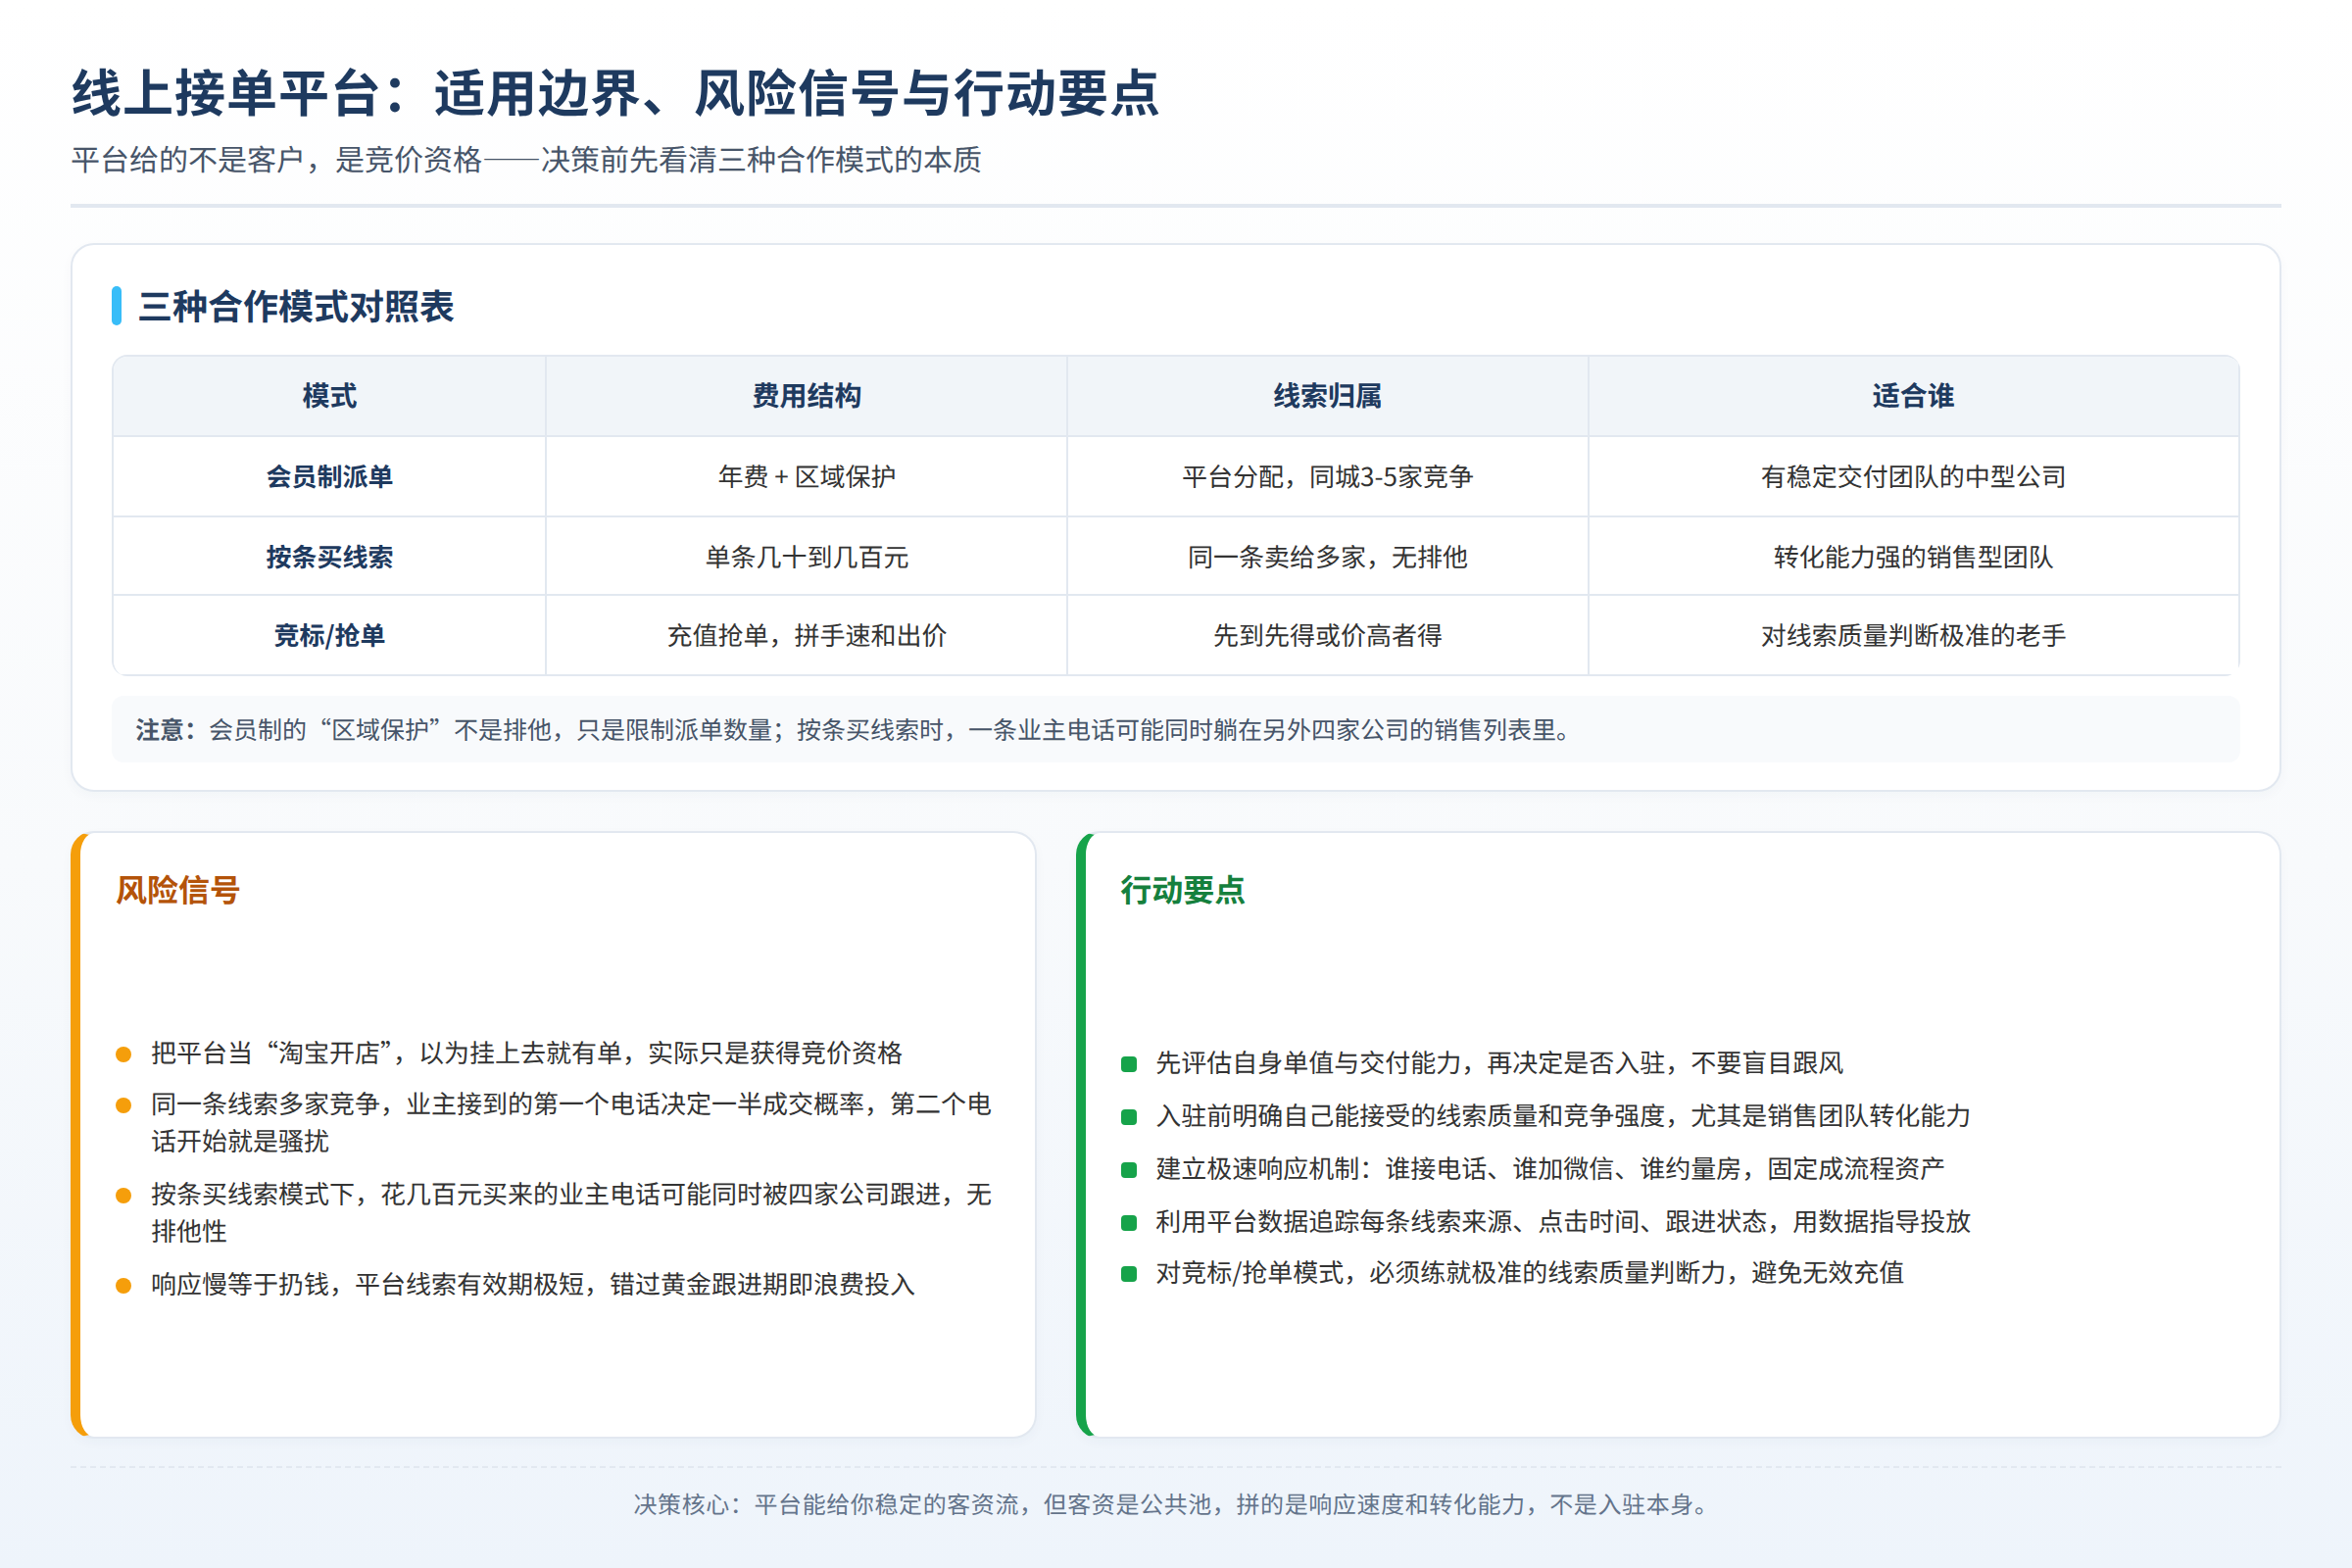2352x1568 pixels.
Task: Click the cell 单条几十到几百元
Action: (806, 557)
